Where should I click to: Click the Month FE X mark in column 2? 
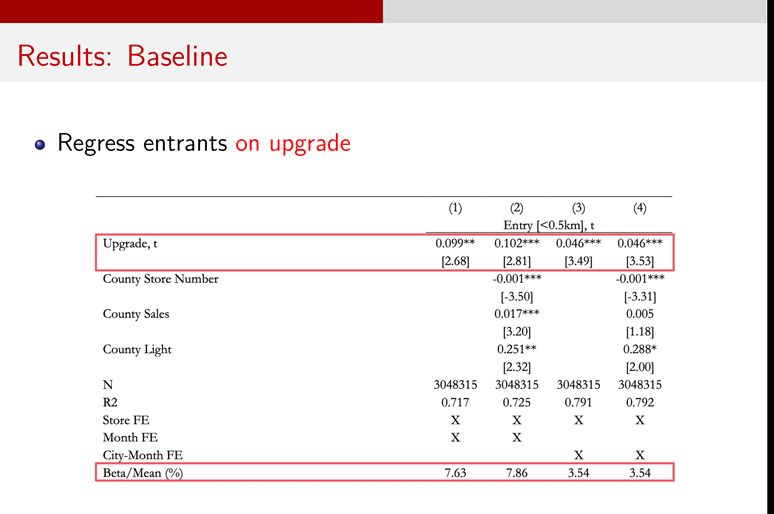[x=516, y=437]
